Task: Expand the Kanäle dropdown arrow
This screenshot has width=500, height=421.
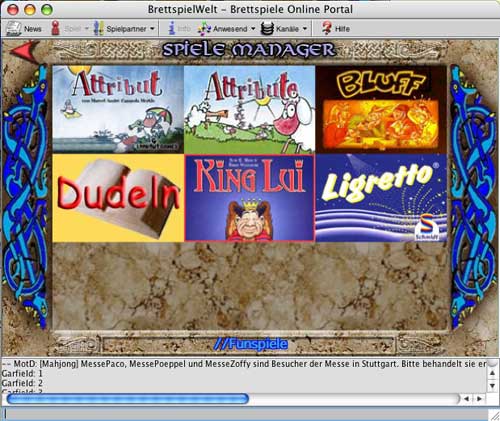Action: pos(305,29)
